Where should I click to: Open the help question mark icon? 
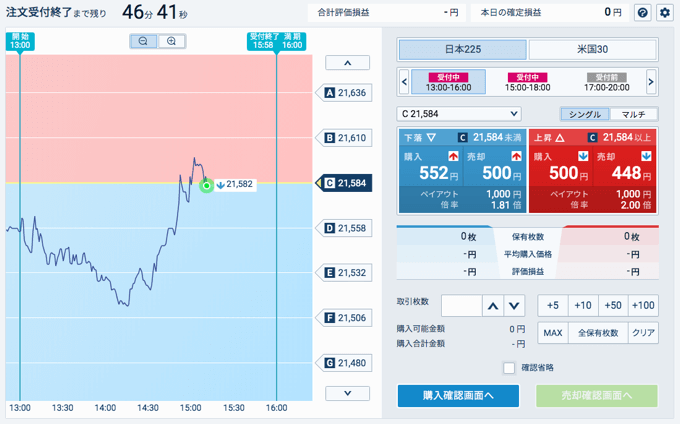[643, 13]
